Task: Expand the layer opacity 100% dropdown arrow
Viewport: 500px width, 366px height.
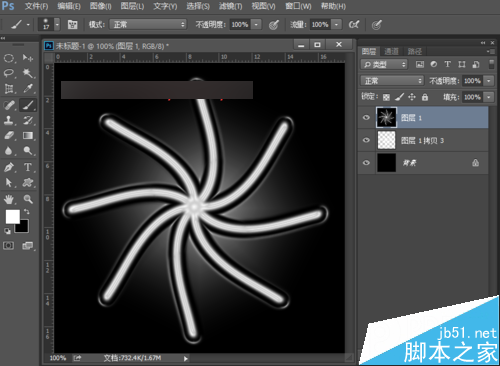Action: (x=488, y=81)
